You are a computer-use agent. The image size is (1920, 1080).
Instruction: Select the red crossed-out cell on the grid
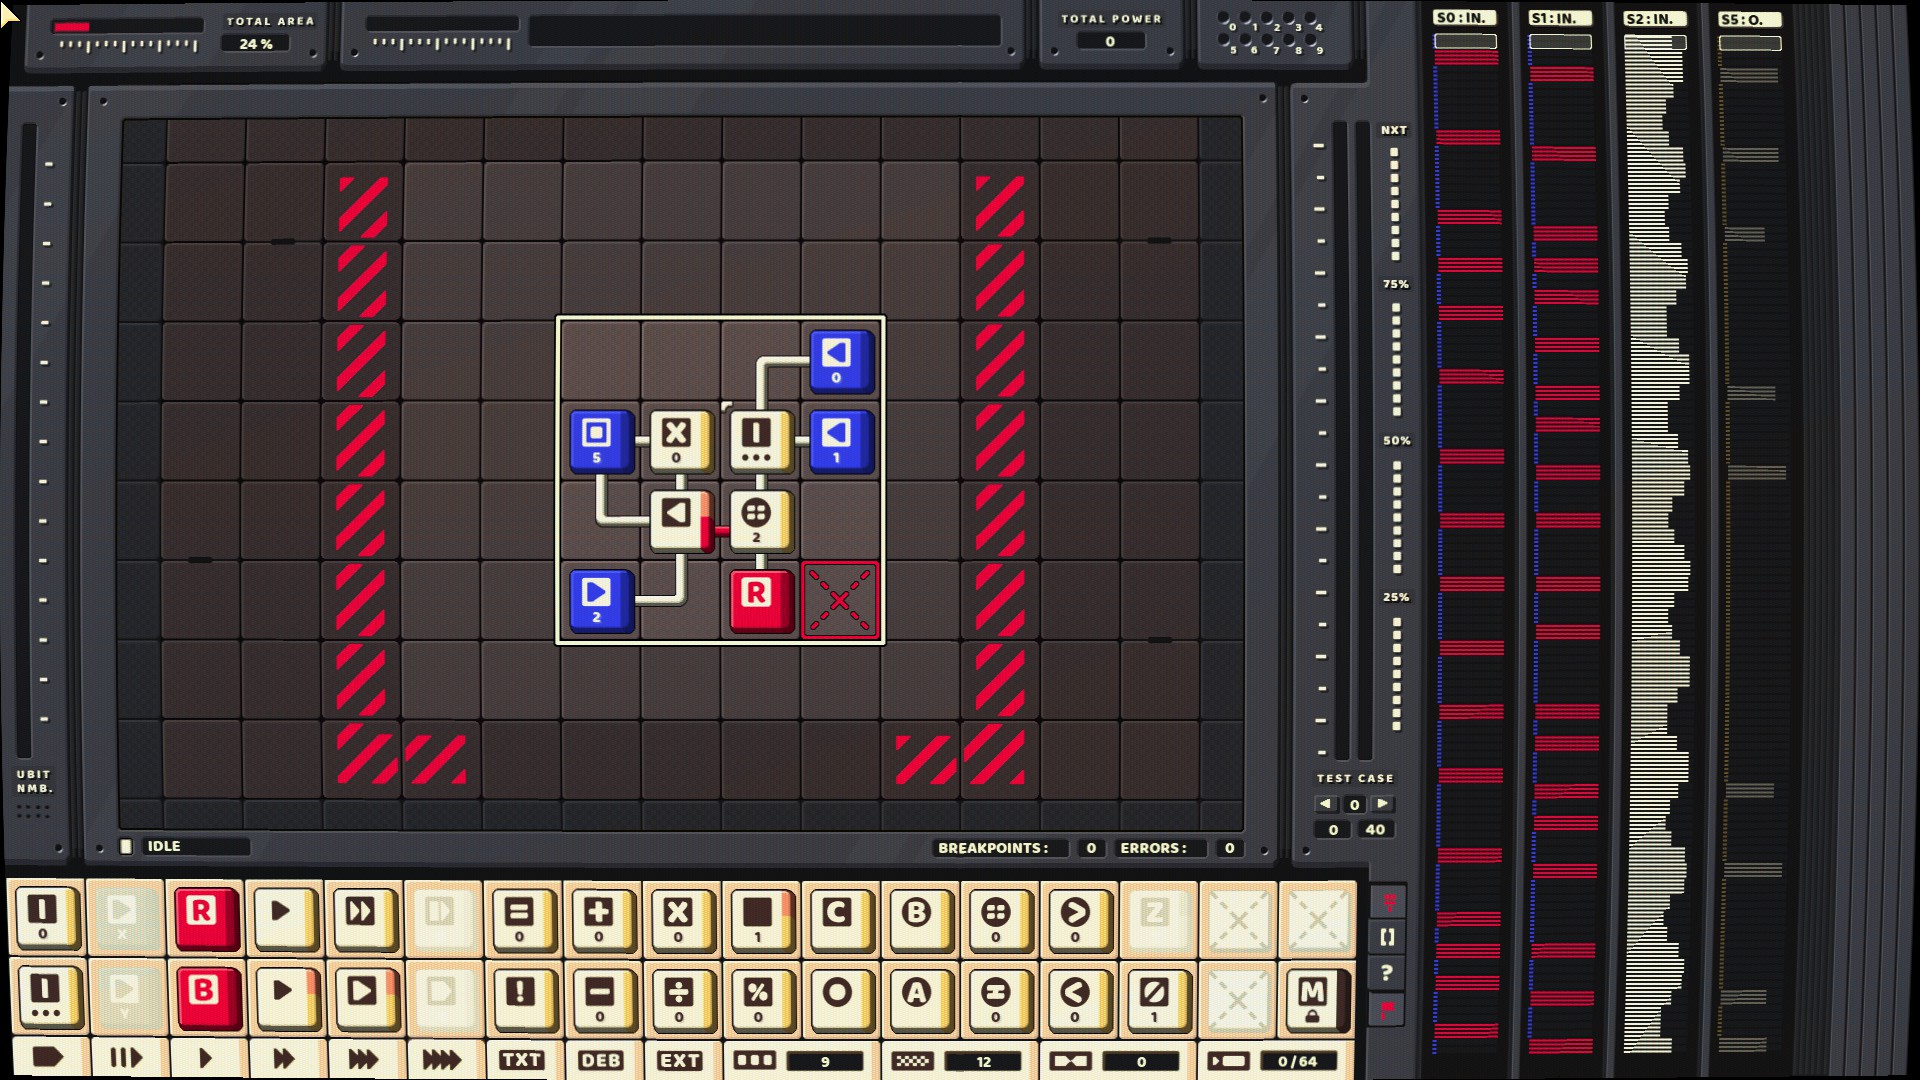point(840,600)
